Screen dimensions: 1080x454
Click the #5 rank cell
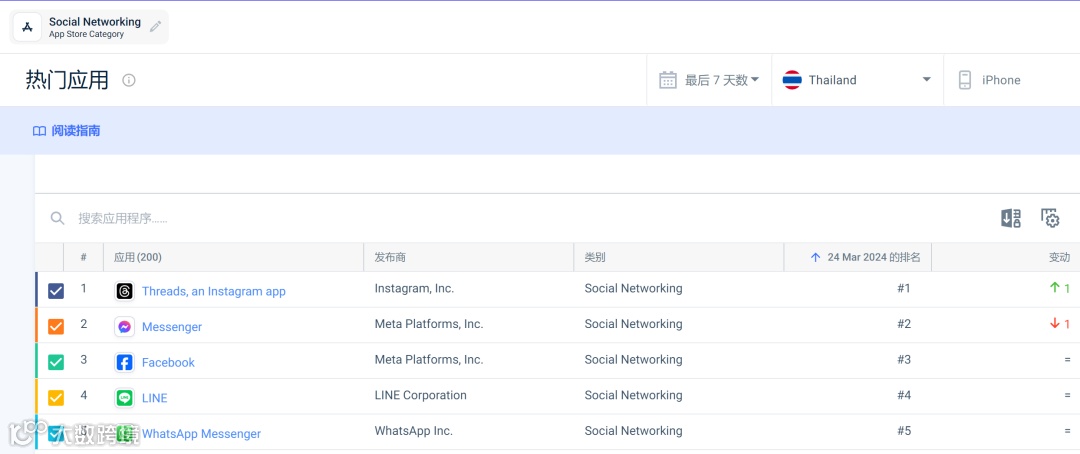[x=904, y=431]
